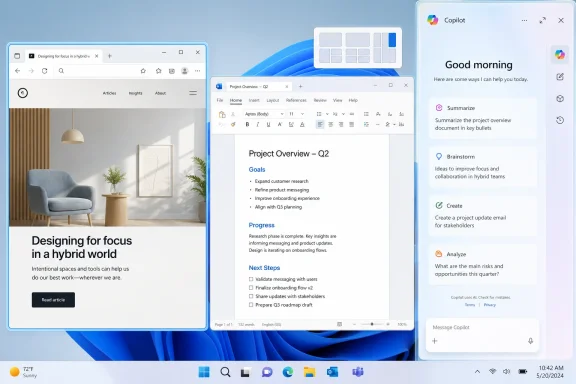Add a new tab in Word window

coord(300,86)
